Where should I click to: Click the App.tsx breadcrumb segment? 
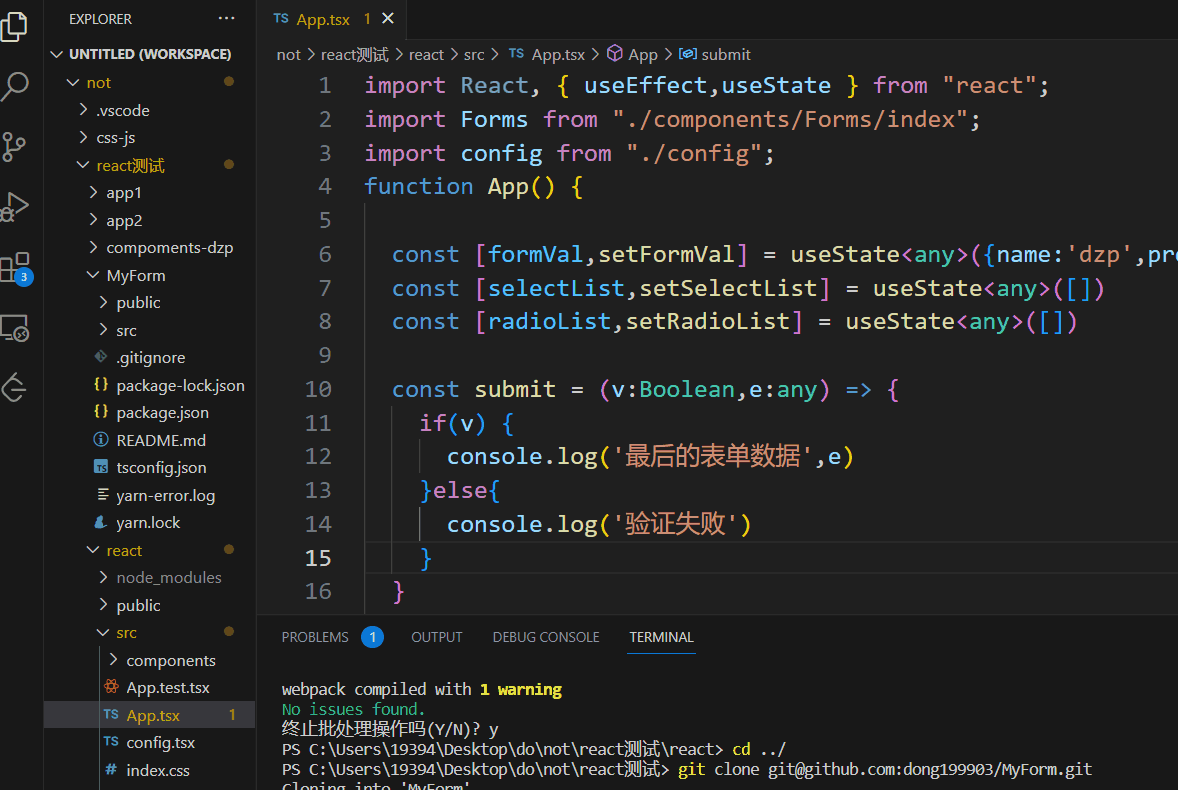(558, 54)
